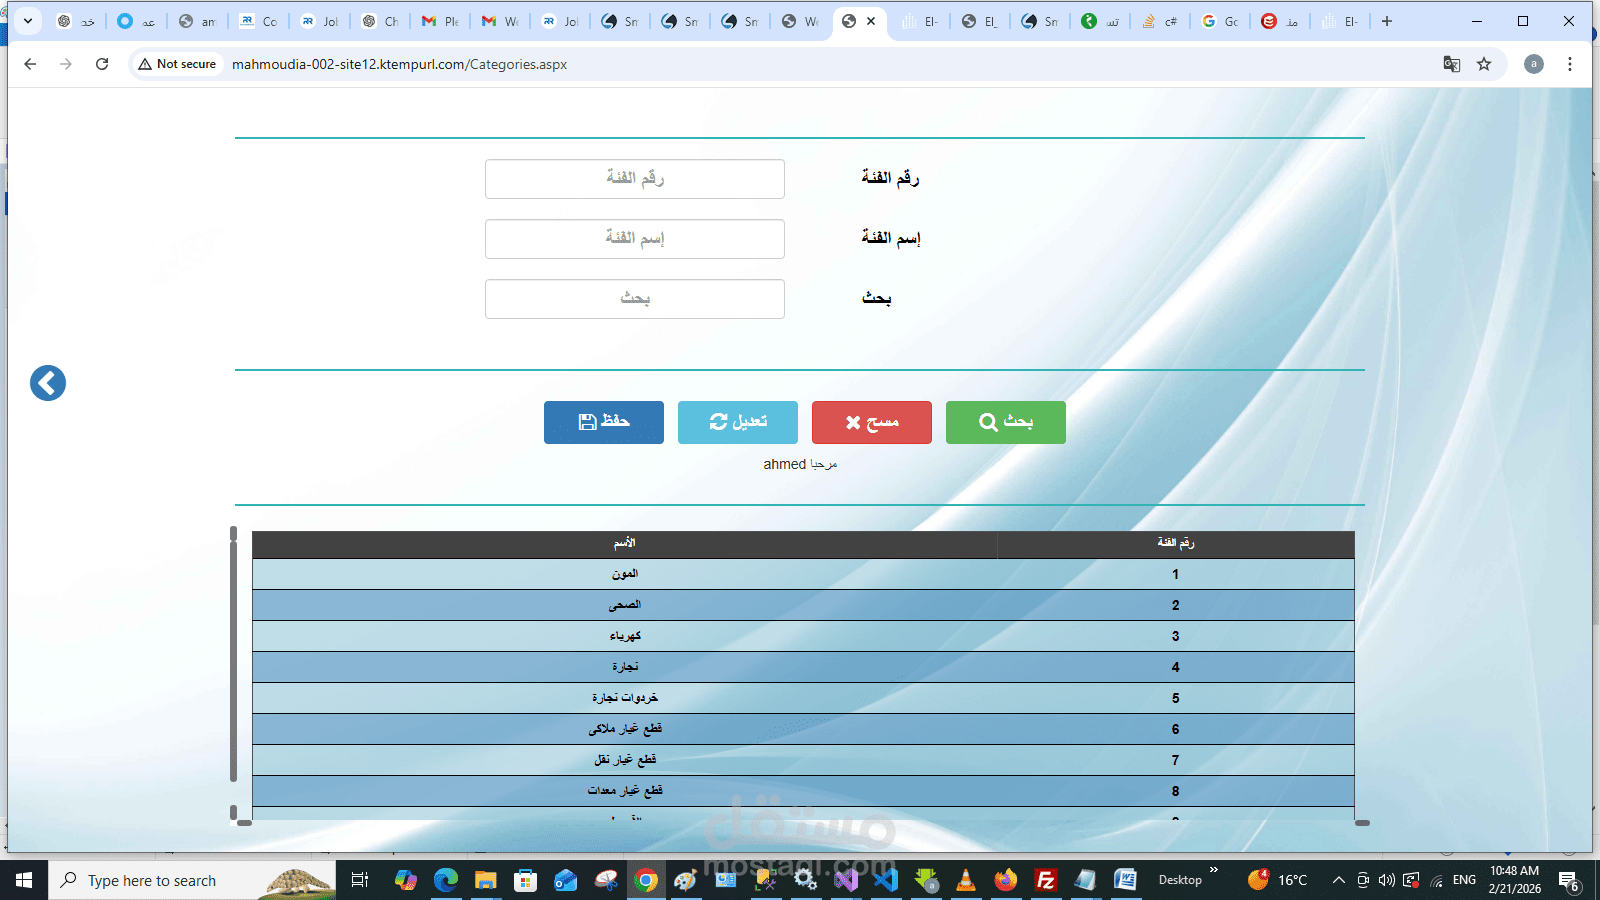Launch Copilot from the taskbar
The width and height of the screenshot is (1600, 900).
point(405,880)
